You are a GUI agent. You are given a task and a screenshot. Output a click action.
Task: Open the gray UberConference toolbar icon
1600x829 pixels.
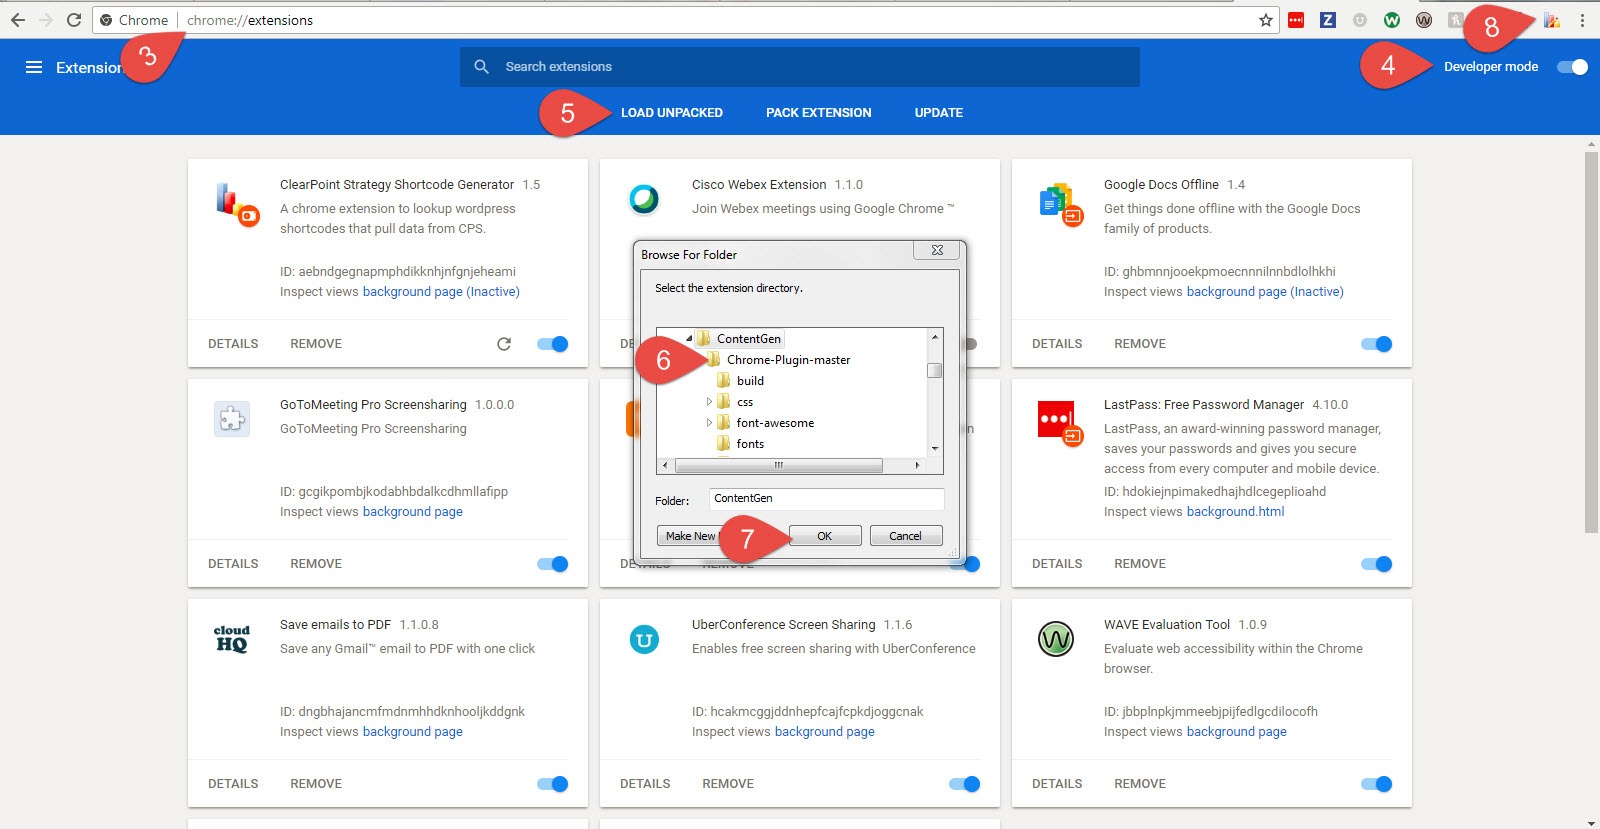coord(1360,20)
